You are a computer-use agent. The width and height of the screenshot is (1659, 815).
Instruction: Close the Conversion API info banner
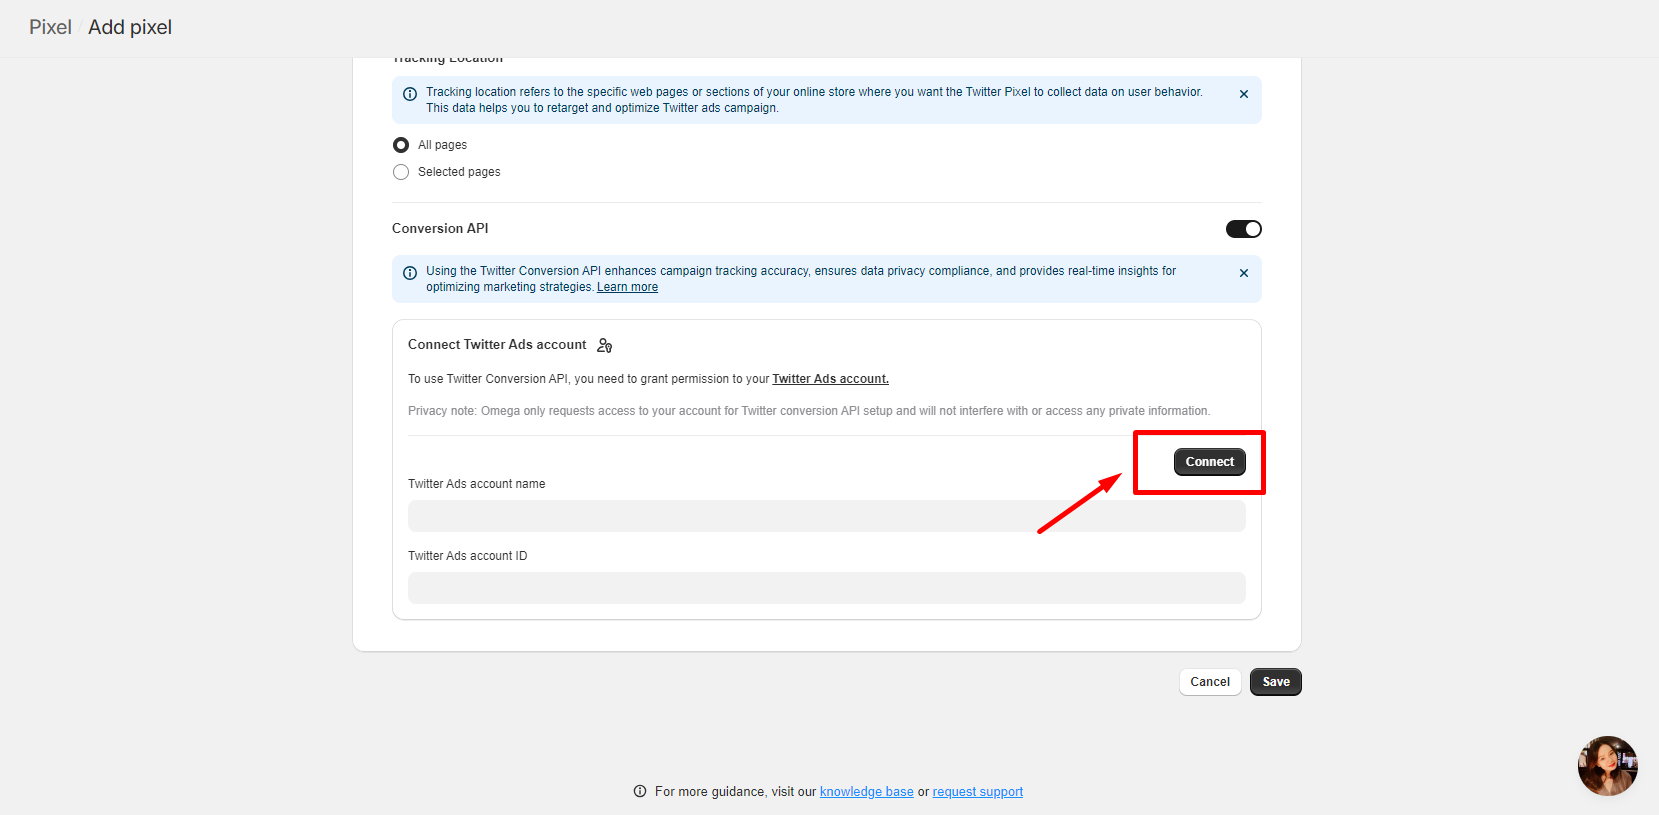click(x=1243, y=273)
